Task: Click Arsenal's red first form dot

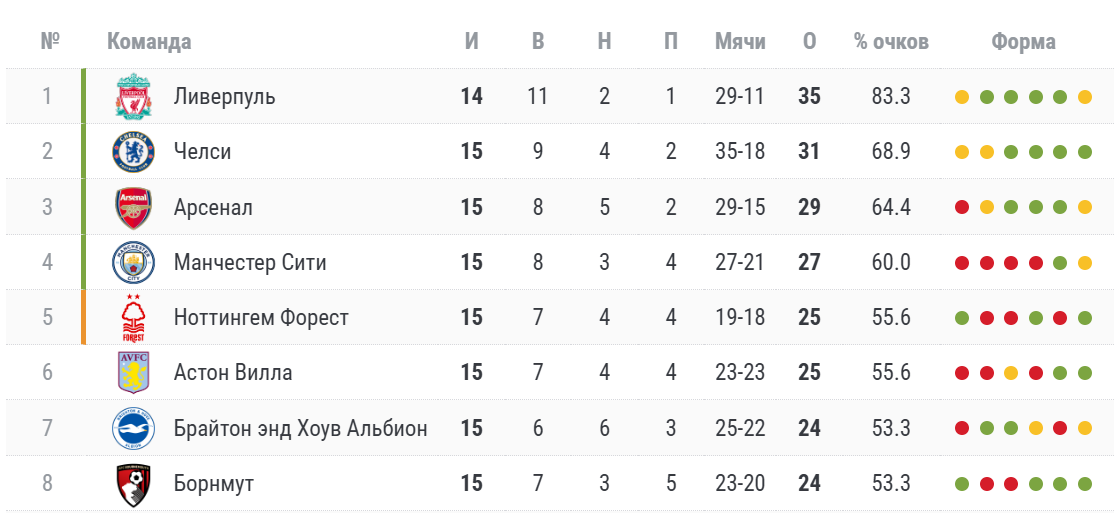Action: (962, 207)
